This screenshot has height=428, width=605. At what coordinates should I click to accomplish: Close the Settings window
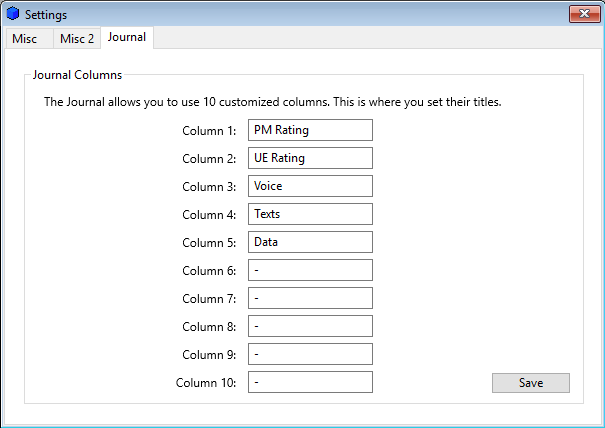tap(584, 14)
